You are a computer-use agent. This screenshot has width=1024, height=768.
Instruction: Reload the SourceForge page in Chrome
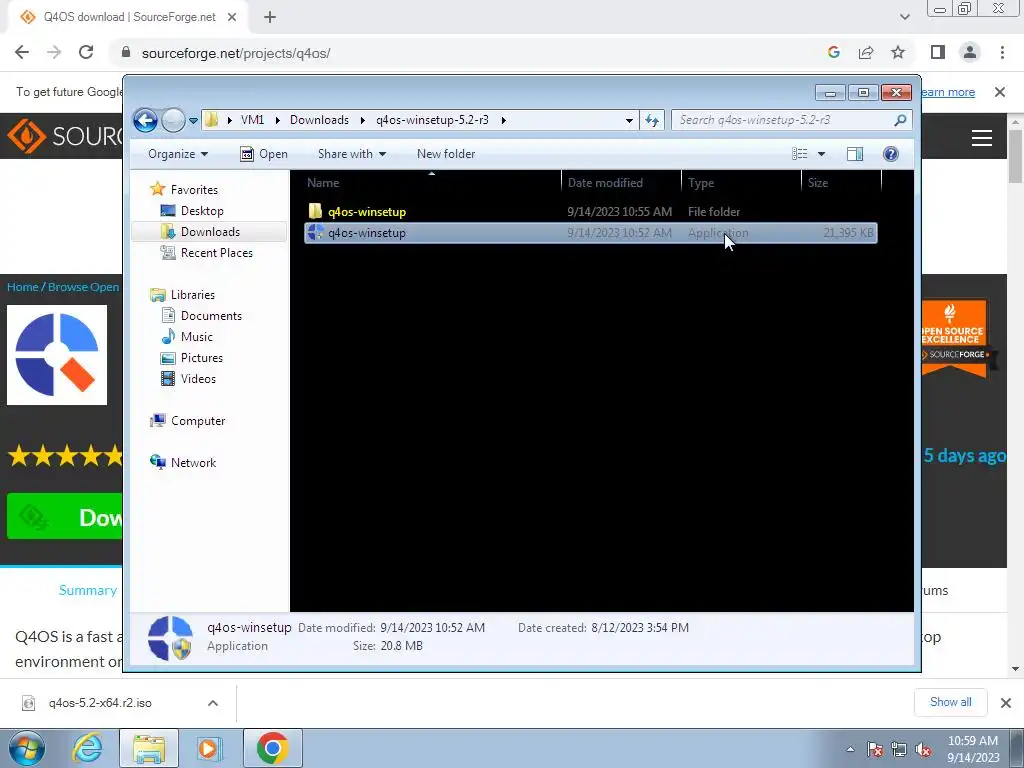click(86, 53)
